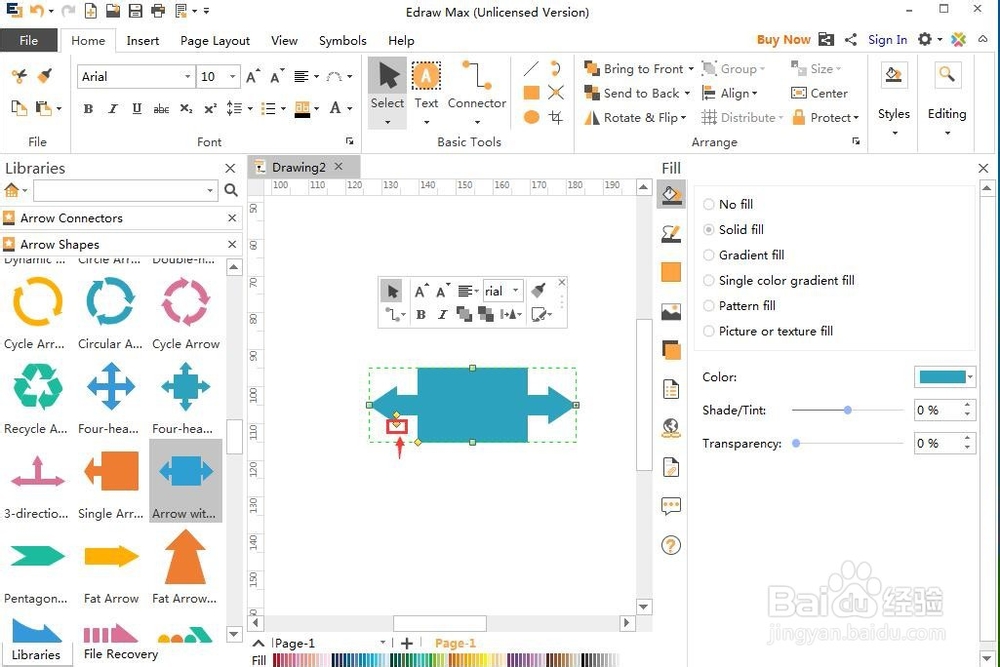The image size is (1000, 667).
Task: Open the Arial font name dropdown
Action: [187, 77]
